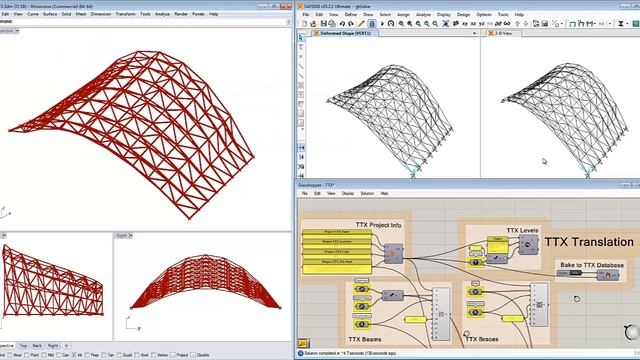Click the orange TTX Project Info component
This screenshot has width=640, height=360.
pos(393,254)
